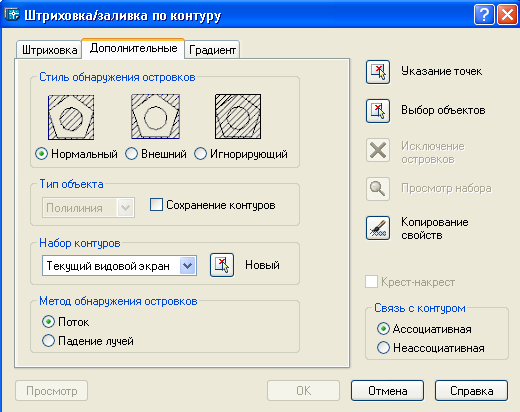The image size is (520, 412).
Task: Open the Полилиния object type dropdown
Action: 88,208
